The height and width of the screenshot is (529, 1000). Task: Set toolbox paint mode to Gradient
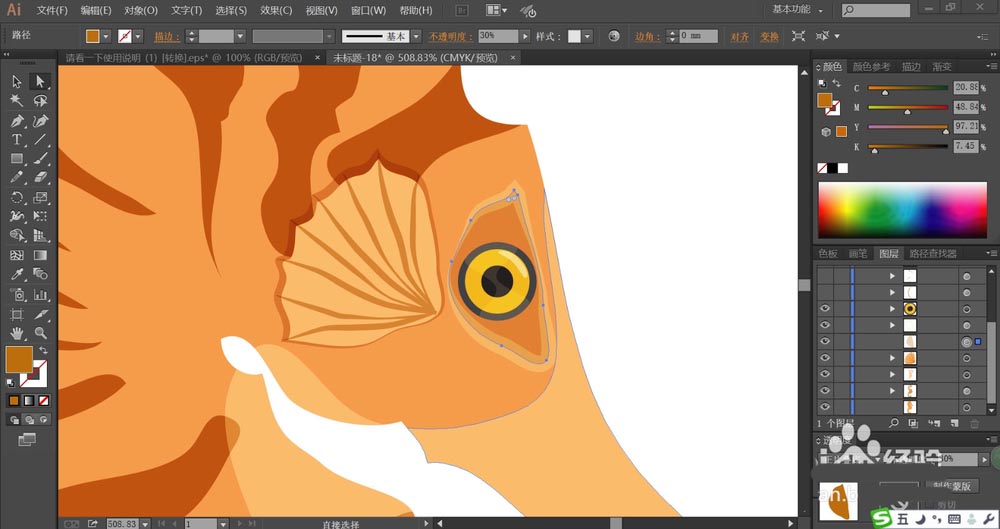[x=29, y=401]
